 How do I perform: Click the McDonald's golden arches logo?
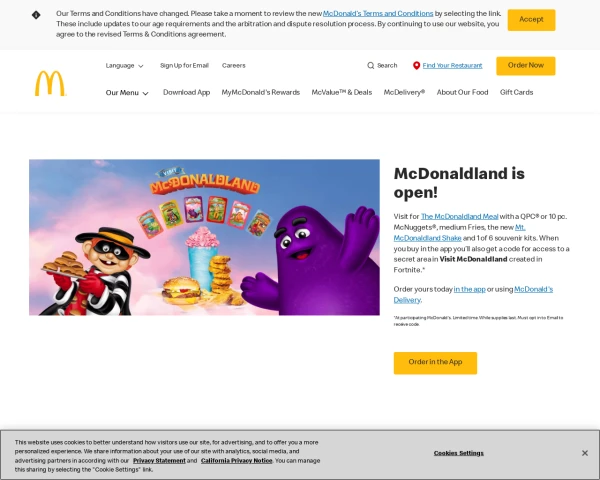click(x=51, y=83)
